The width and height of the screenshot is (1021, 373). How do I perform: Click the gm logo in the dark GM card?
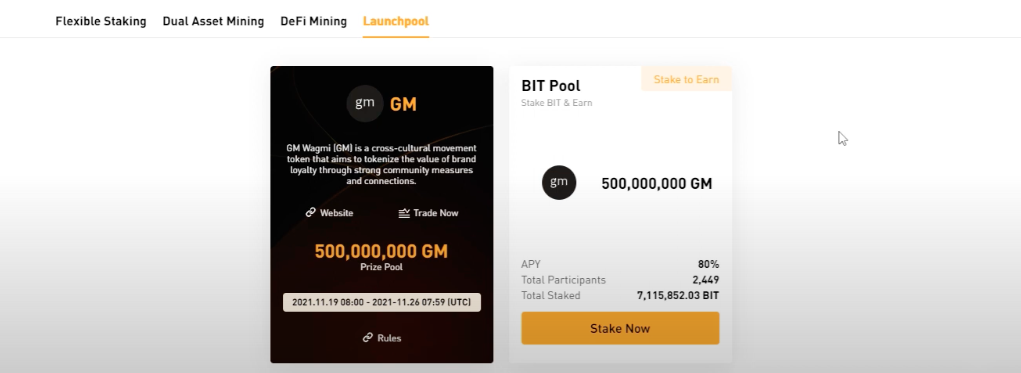pyautogui.click(x=365, y=104)
